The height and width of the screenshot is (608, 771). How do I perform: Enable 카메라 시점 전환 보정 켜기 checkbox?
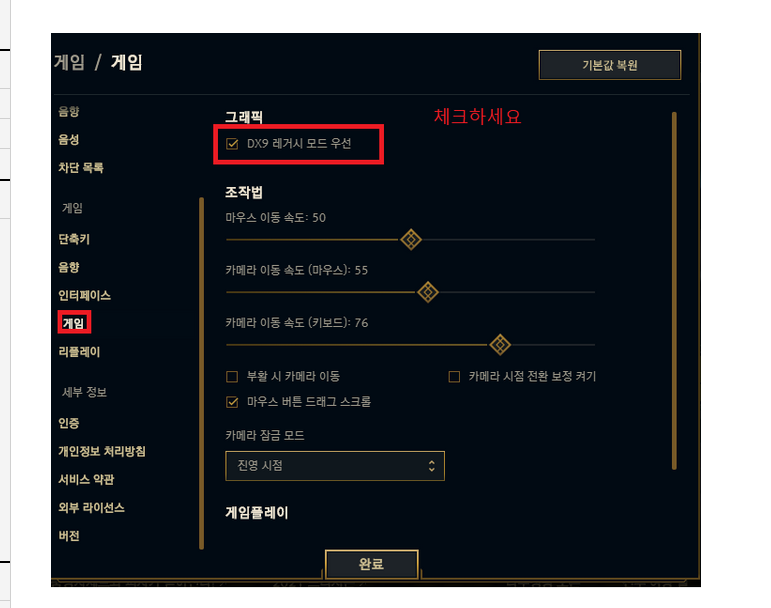pos(454,376)
